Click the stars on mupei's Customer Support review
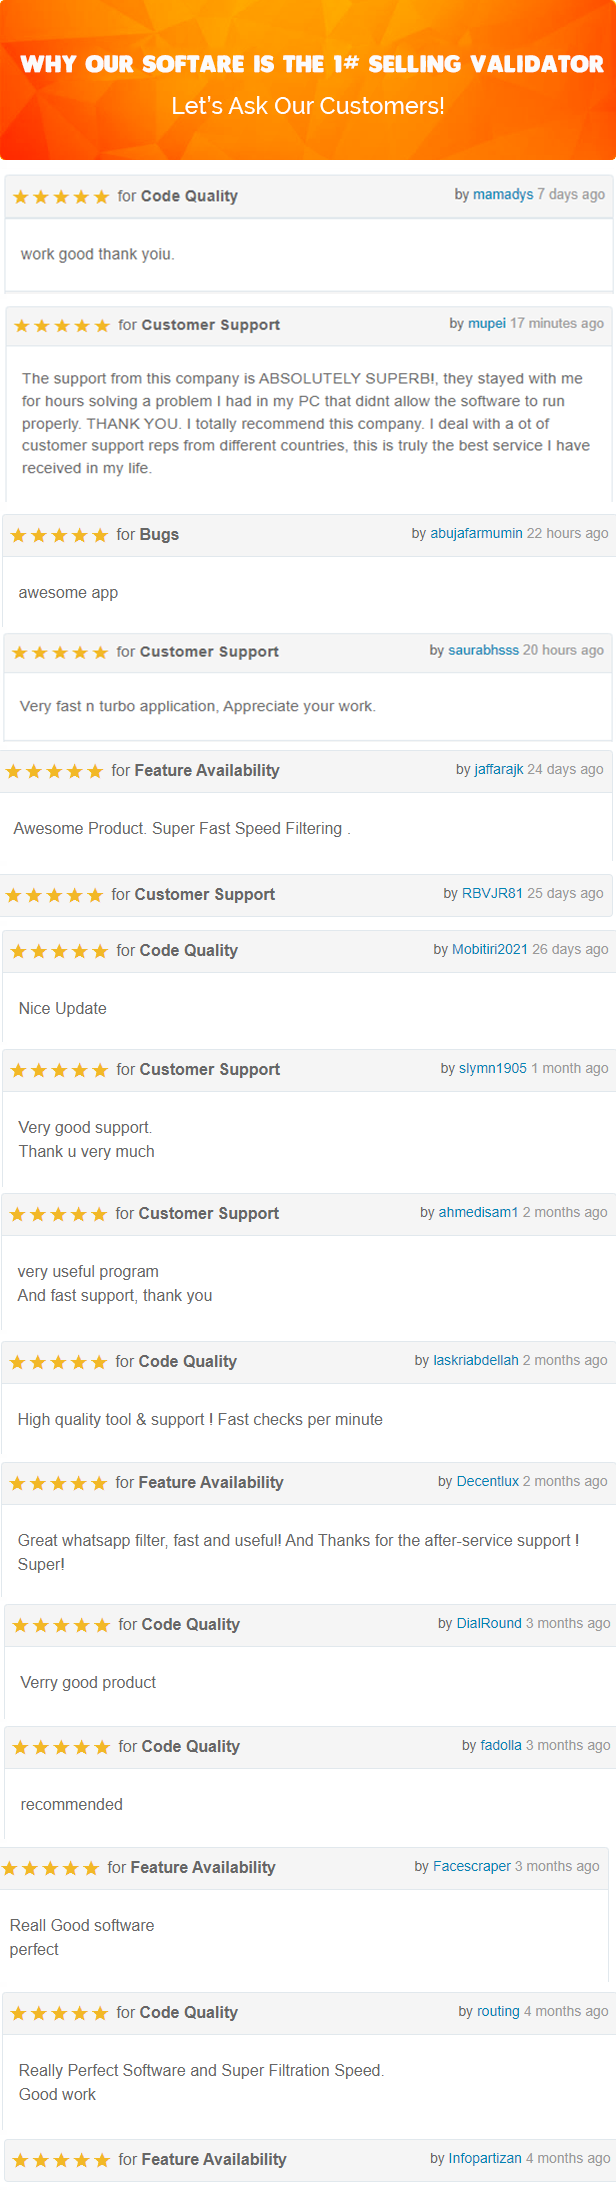The image size is (616, 2190). 62,326
